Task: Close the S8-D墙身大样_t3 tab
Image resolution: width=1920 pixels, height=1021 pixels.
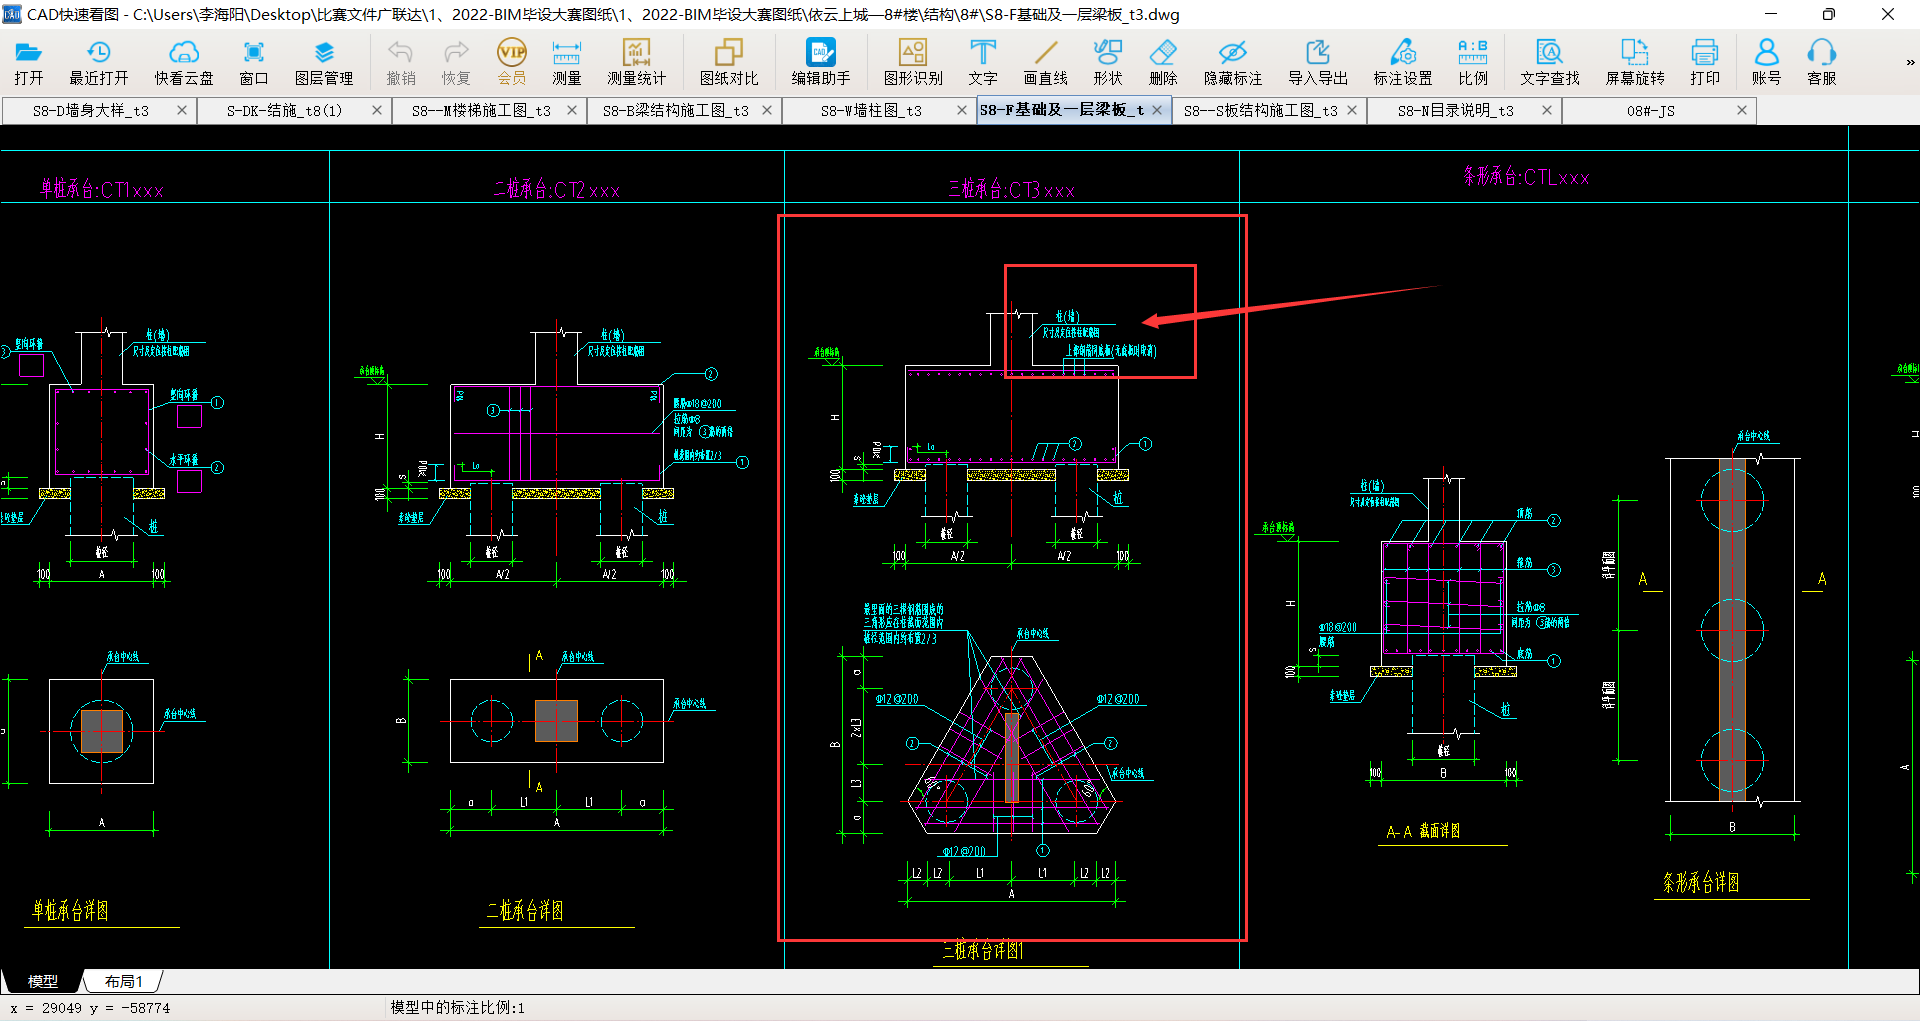Action: (x=181, y=110)
